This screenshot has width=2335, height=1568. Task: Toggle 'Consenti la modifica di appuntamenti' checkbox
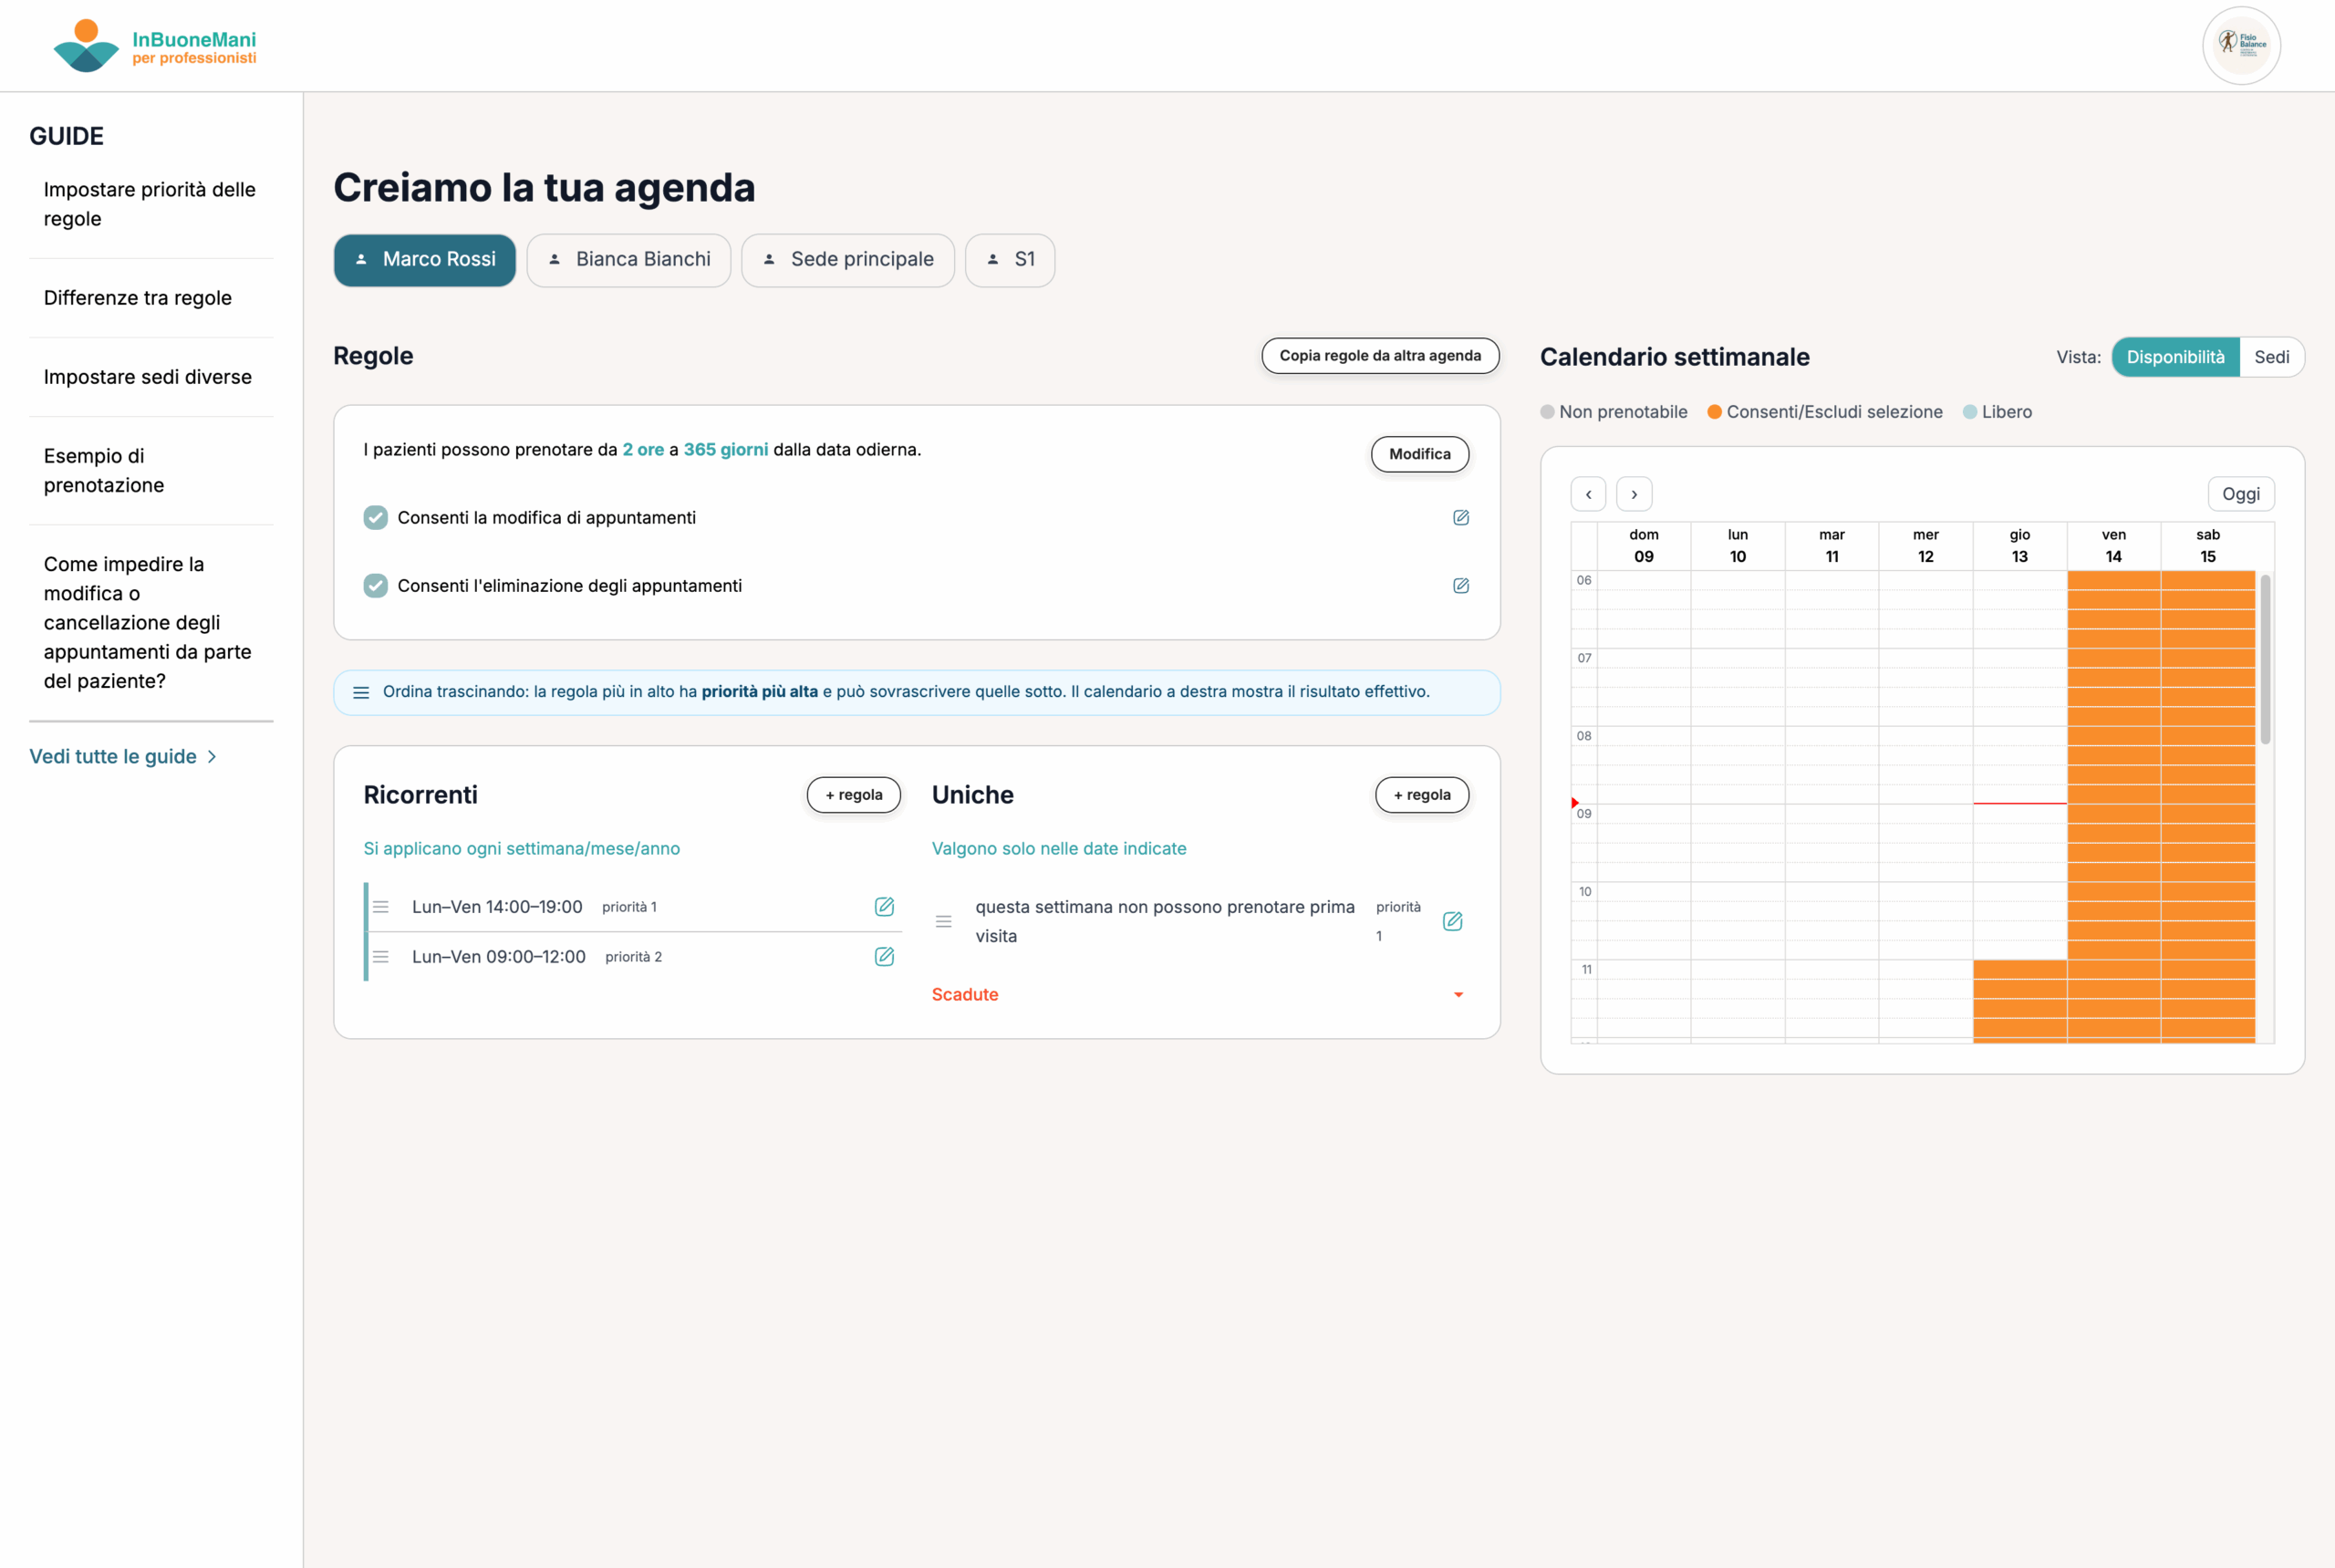(376, 517)
